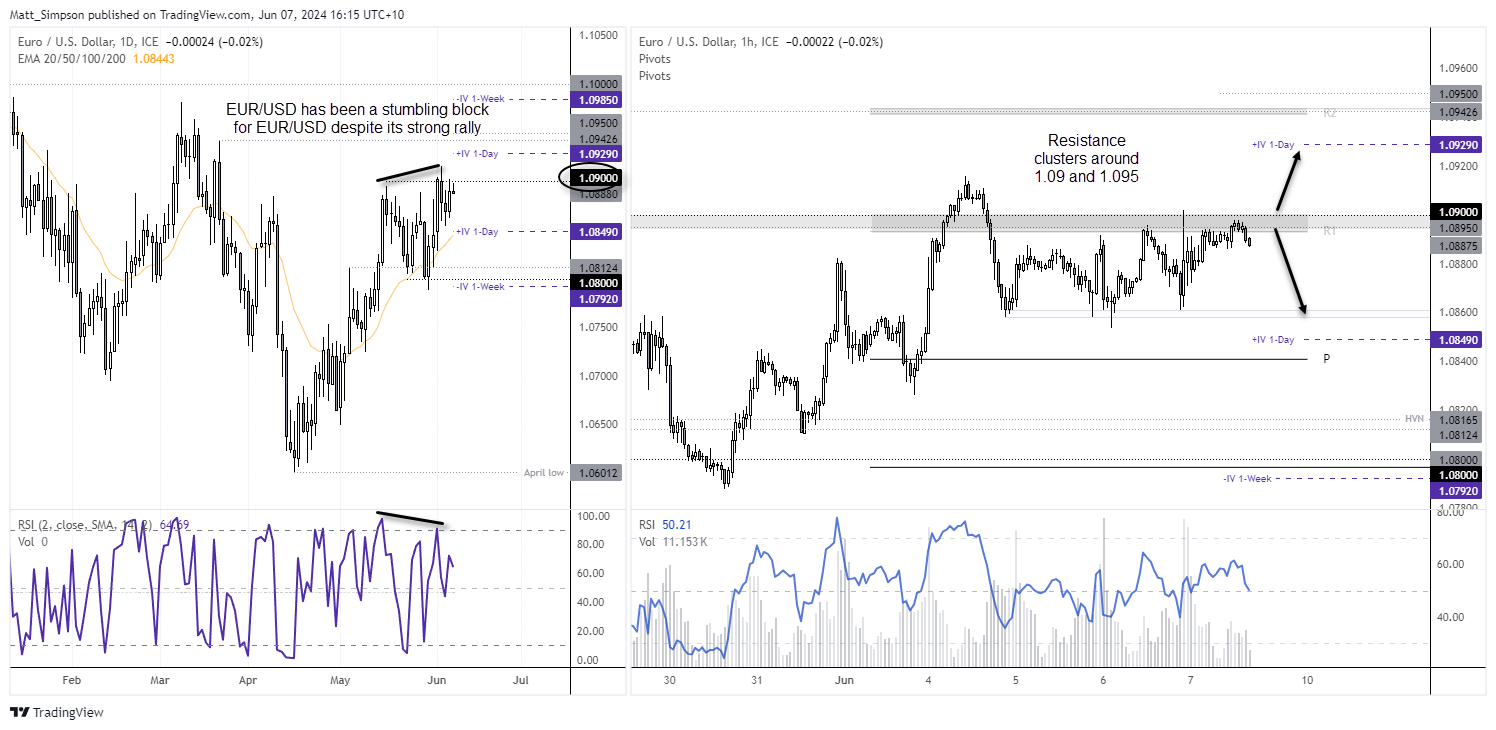This screenshot has width=1496, height=730.
Task: Click the purple 1.07920 label on 1h chart
Action: tap(1456, 491)
